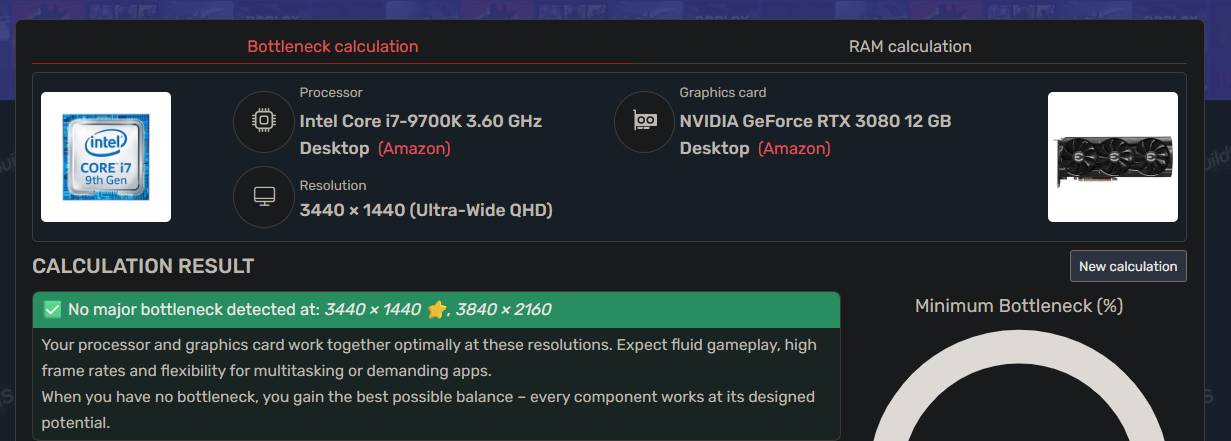1231x441 pixels.
Task: Click the Minimum Bottleneck (%) title
Action: (1019, 306)
